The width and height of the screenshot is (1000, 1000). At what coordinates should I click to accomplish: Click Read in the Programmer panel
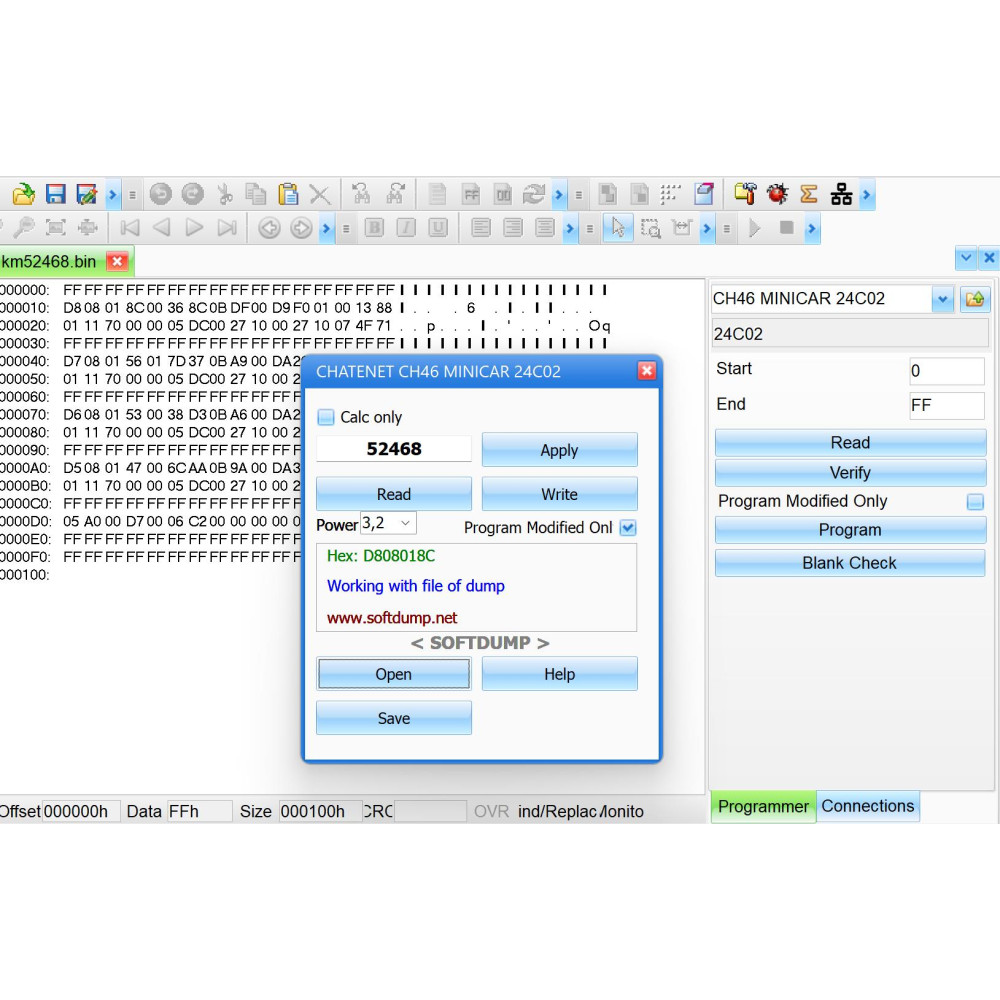[x=850, y=443]
